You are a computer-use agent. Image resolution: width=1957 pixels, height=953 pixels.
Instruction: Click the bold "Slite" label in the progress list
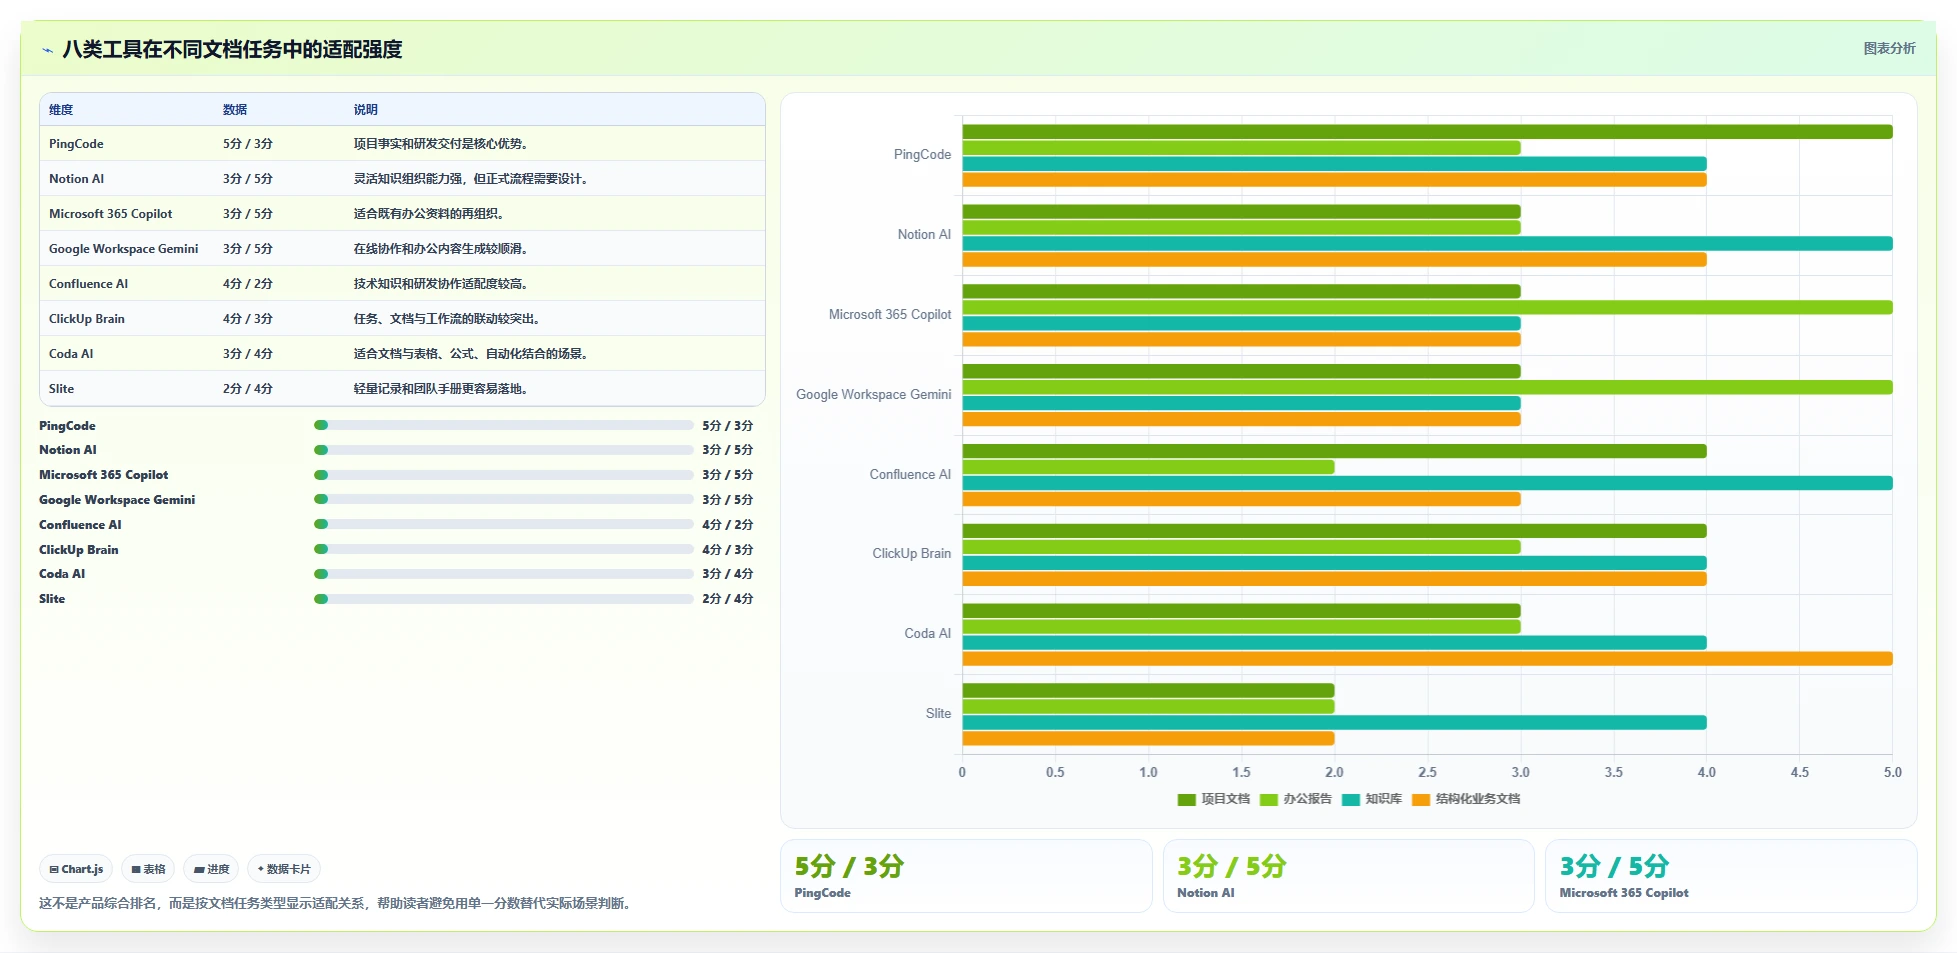click(x=52, y=599)
